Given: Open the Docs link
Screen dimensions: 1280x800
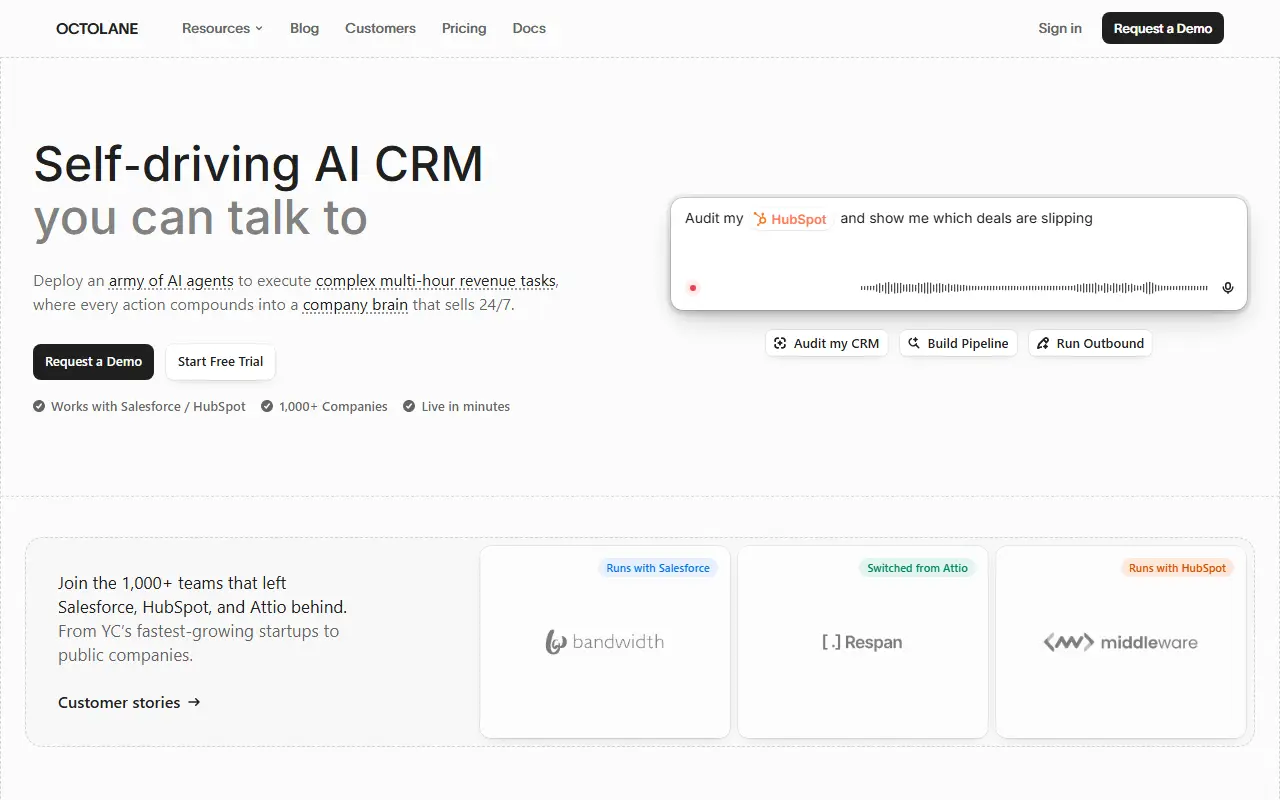Looking at the screenshot, I should 529,28.
